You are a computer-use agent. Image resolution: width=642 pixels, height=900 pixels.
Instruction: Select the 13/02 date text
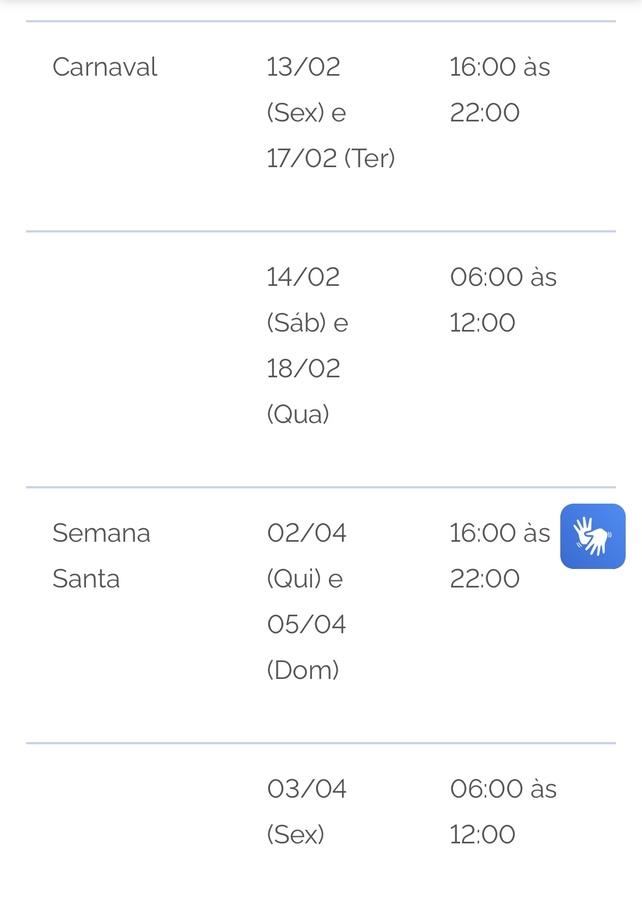(x=303, y=67)
